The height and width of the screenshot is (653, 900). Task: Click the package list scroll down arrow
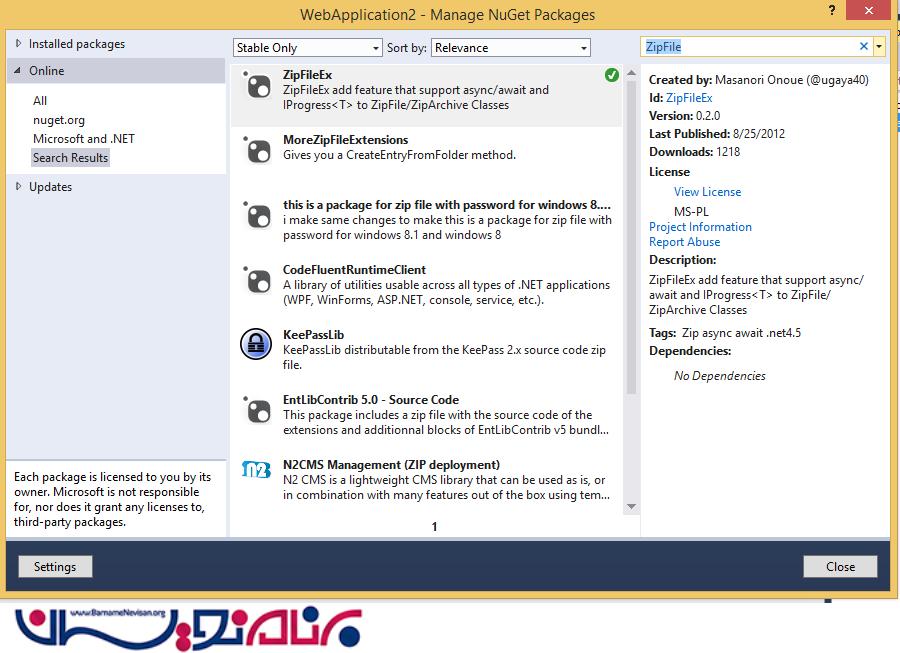(631, 506)
